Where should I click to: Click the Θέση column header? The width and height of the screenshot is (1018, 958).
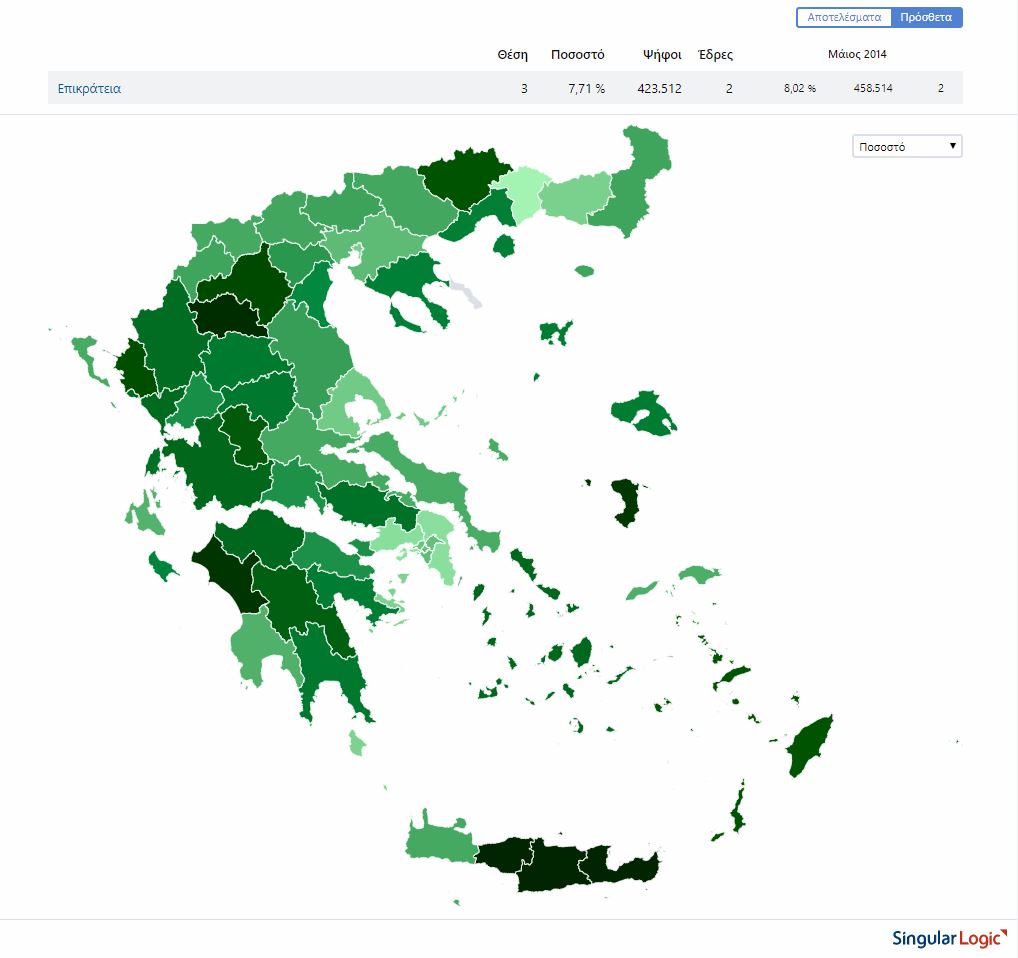coord(512,55)
